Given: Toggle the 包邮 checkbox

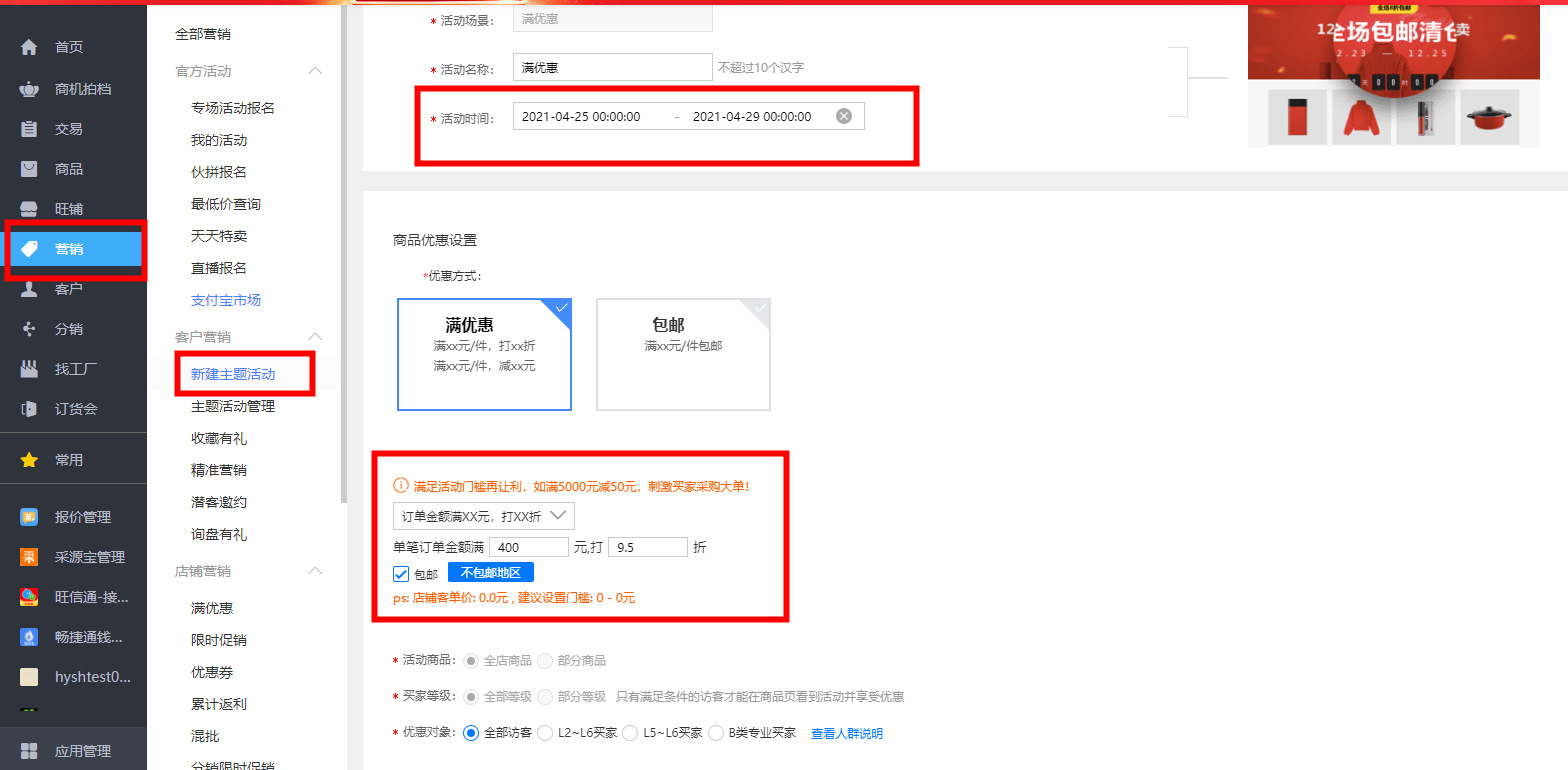Looking at the screenshot, I should click(401, 574).
